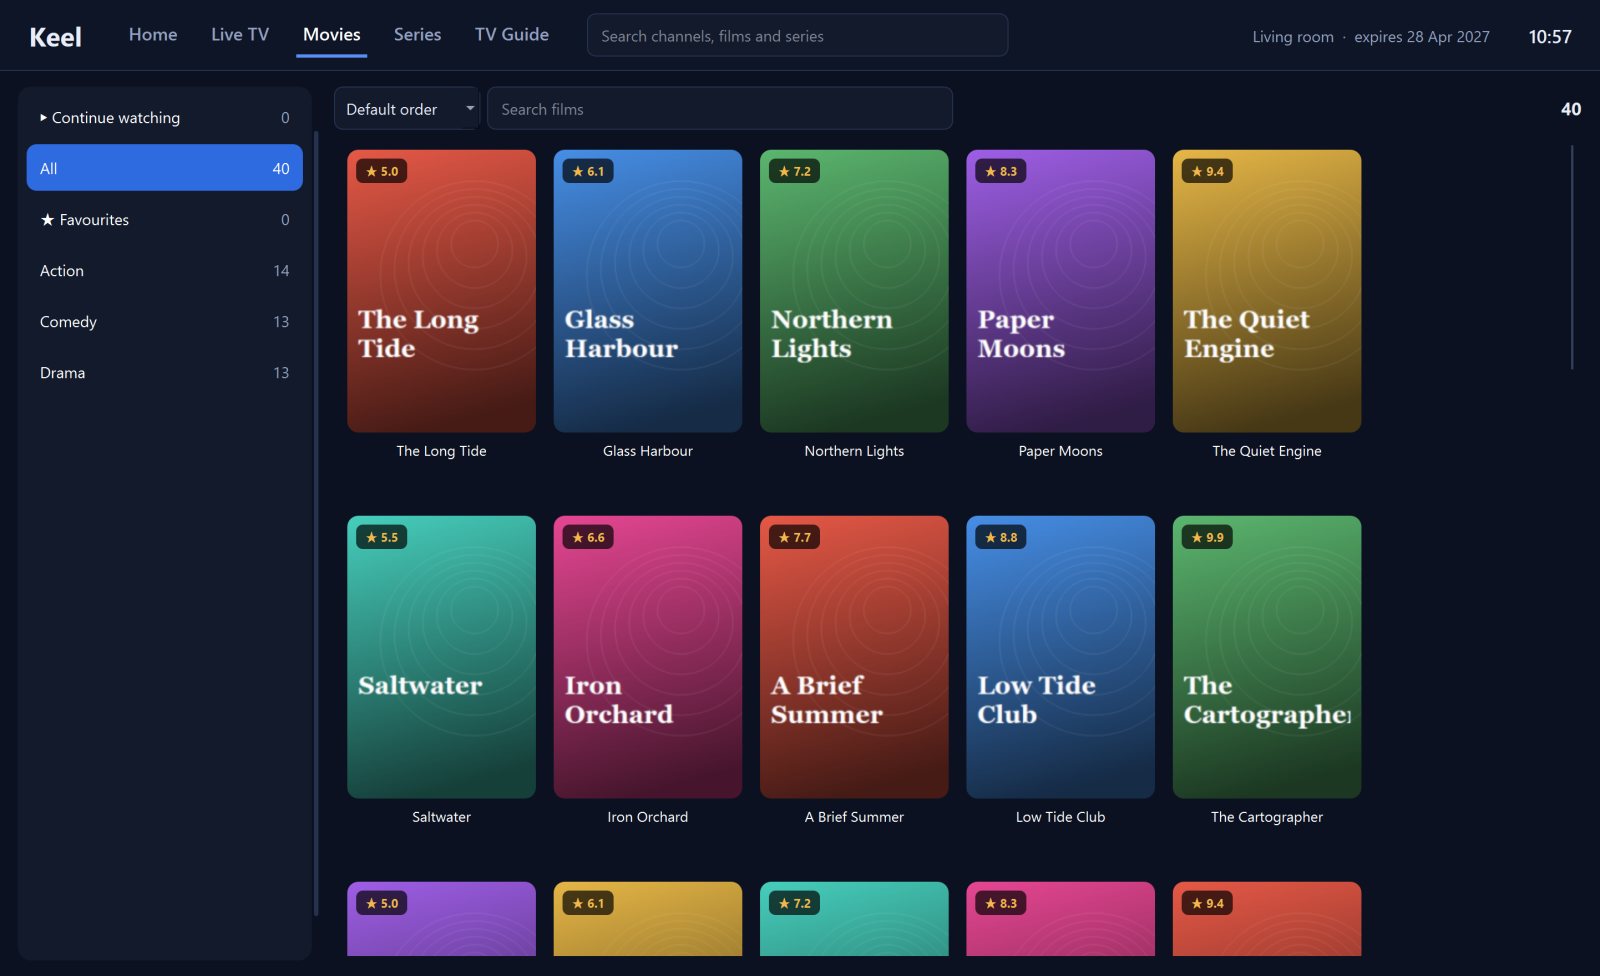Expand the Continue watching category

[x=165, y=117]
